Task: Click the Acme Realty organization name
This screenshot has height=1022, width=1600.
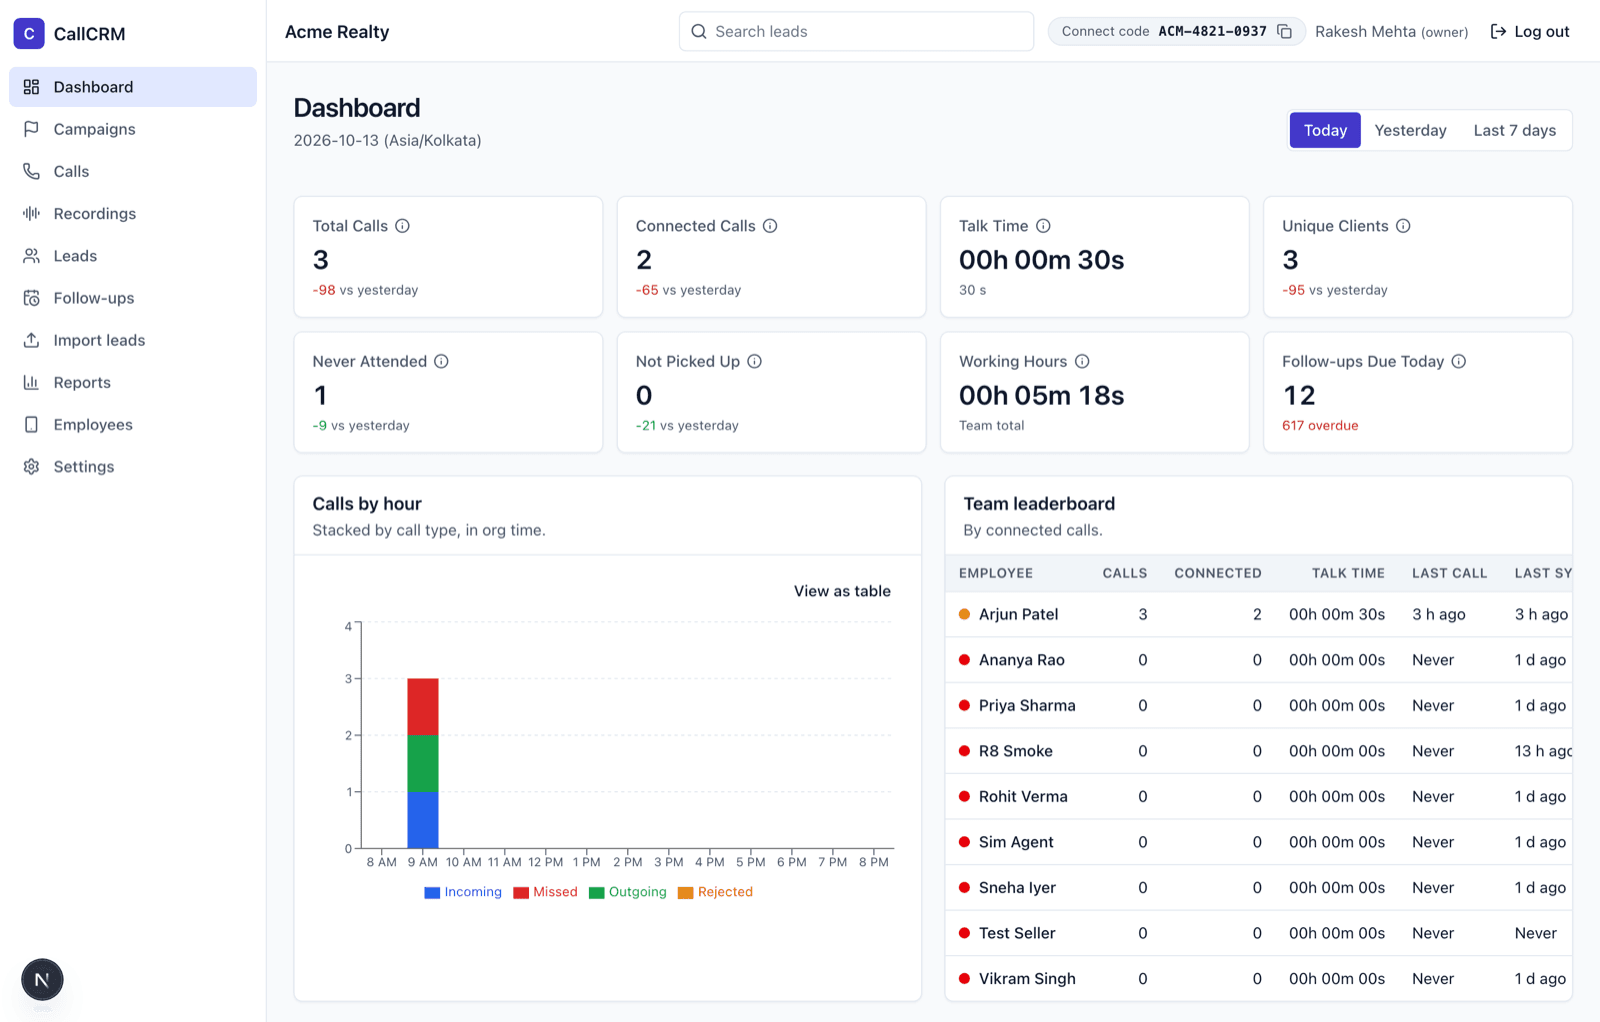Action: click(337, 32)
